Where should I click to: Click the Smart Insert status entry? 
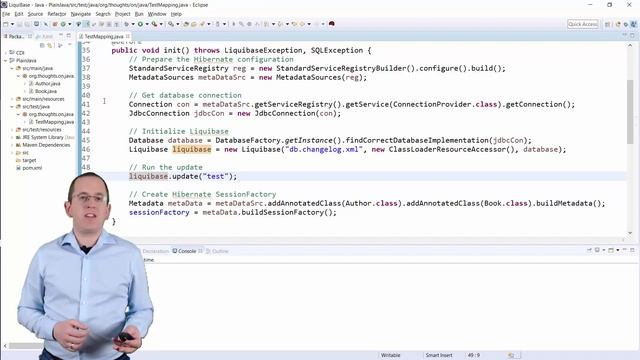(x=439, y=355)
